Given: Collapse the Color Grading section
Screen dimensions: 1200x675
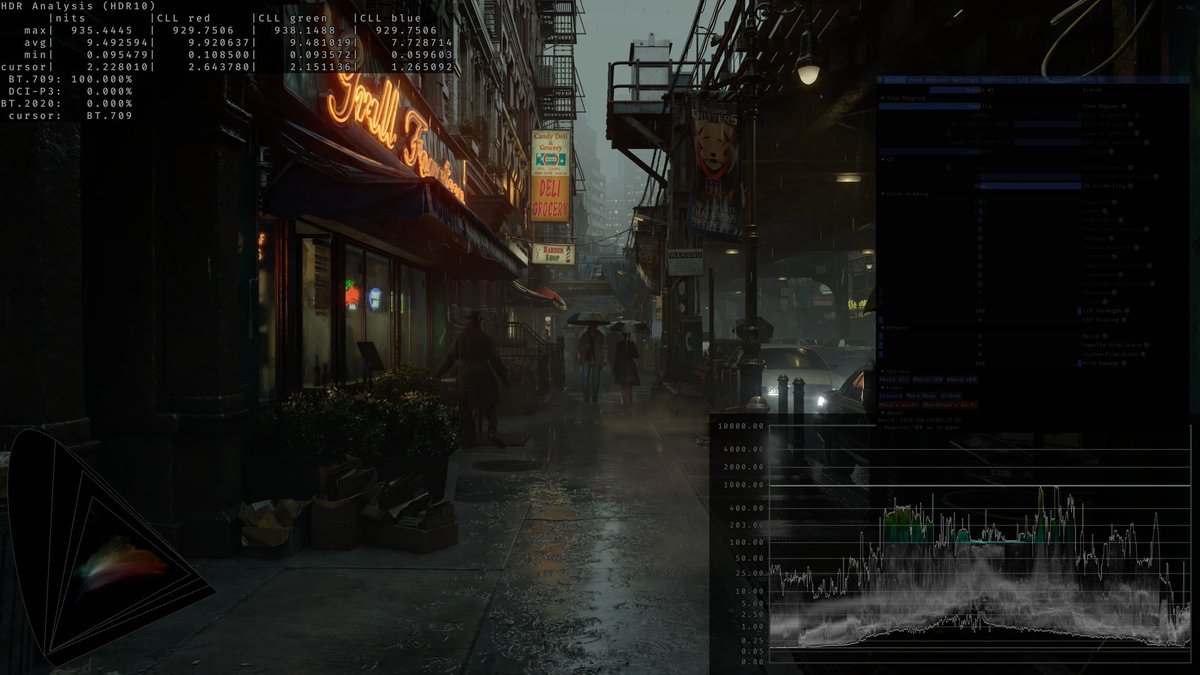Looking at the screenshot, I should pyautogui.click(x=883, y=194).
